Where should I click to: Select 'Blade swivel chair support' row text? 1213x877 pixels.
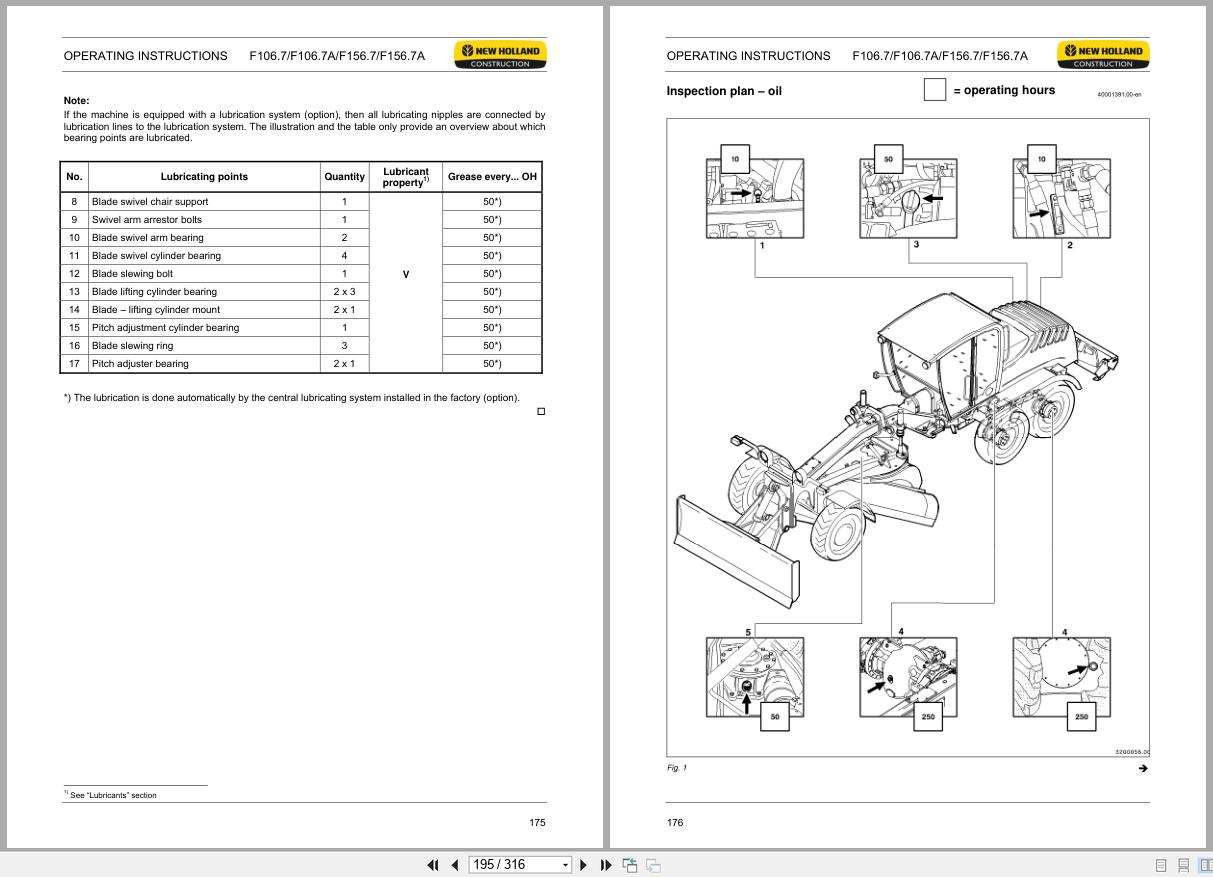tap(150, 201)
